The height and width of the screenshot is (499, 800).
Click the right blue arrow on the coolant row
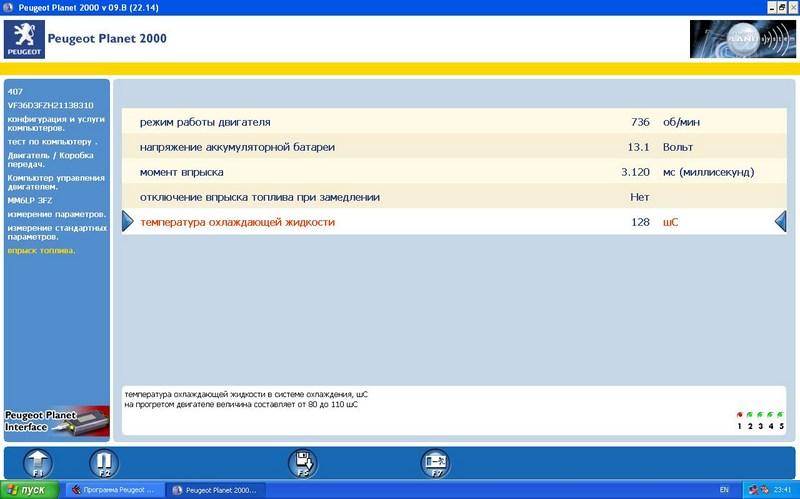[x=780, y=221]
